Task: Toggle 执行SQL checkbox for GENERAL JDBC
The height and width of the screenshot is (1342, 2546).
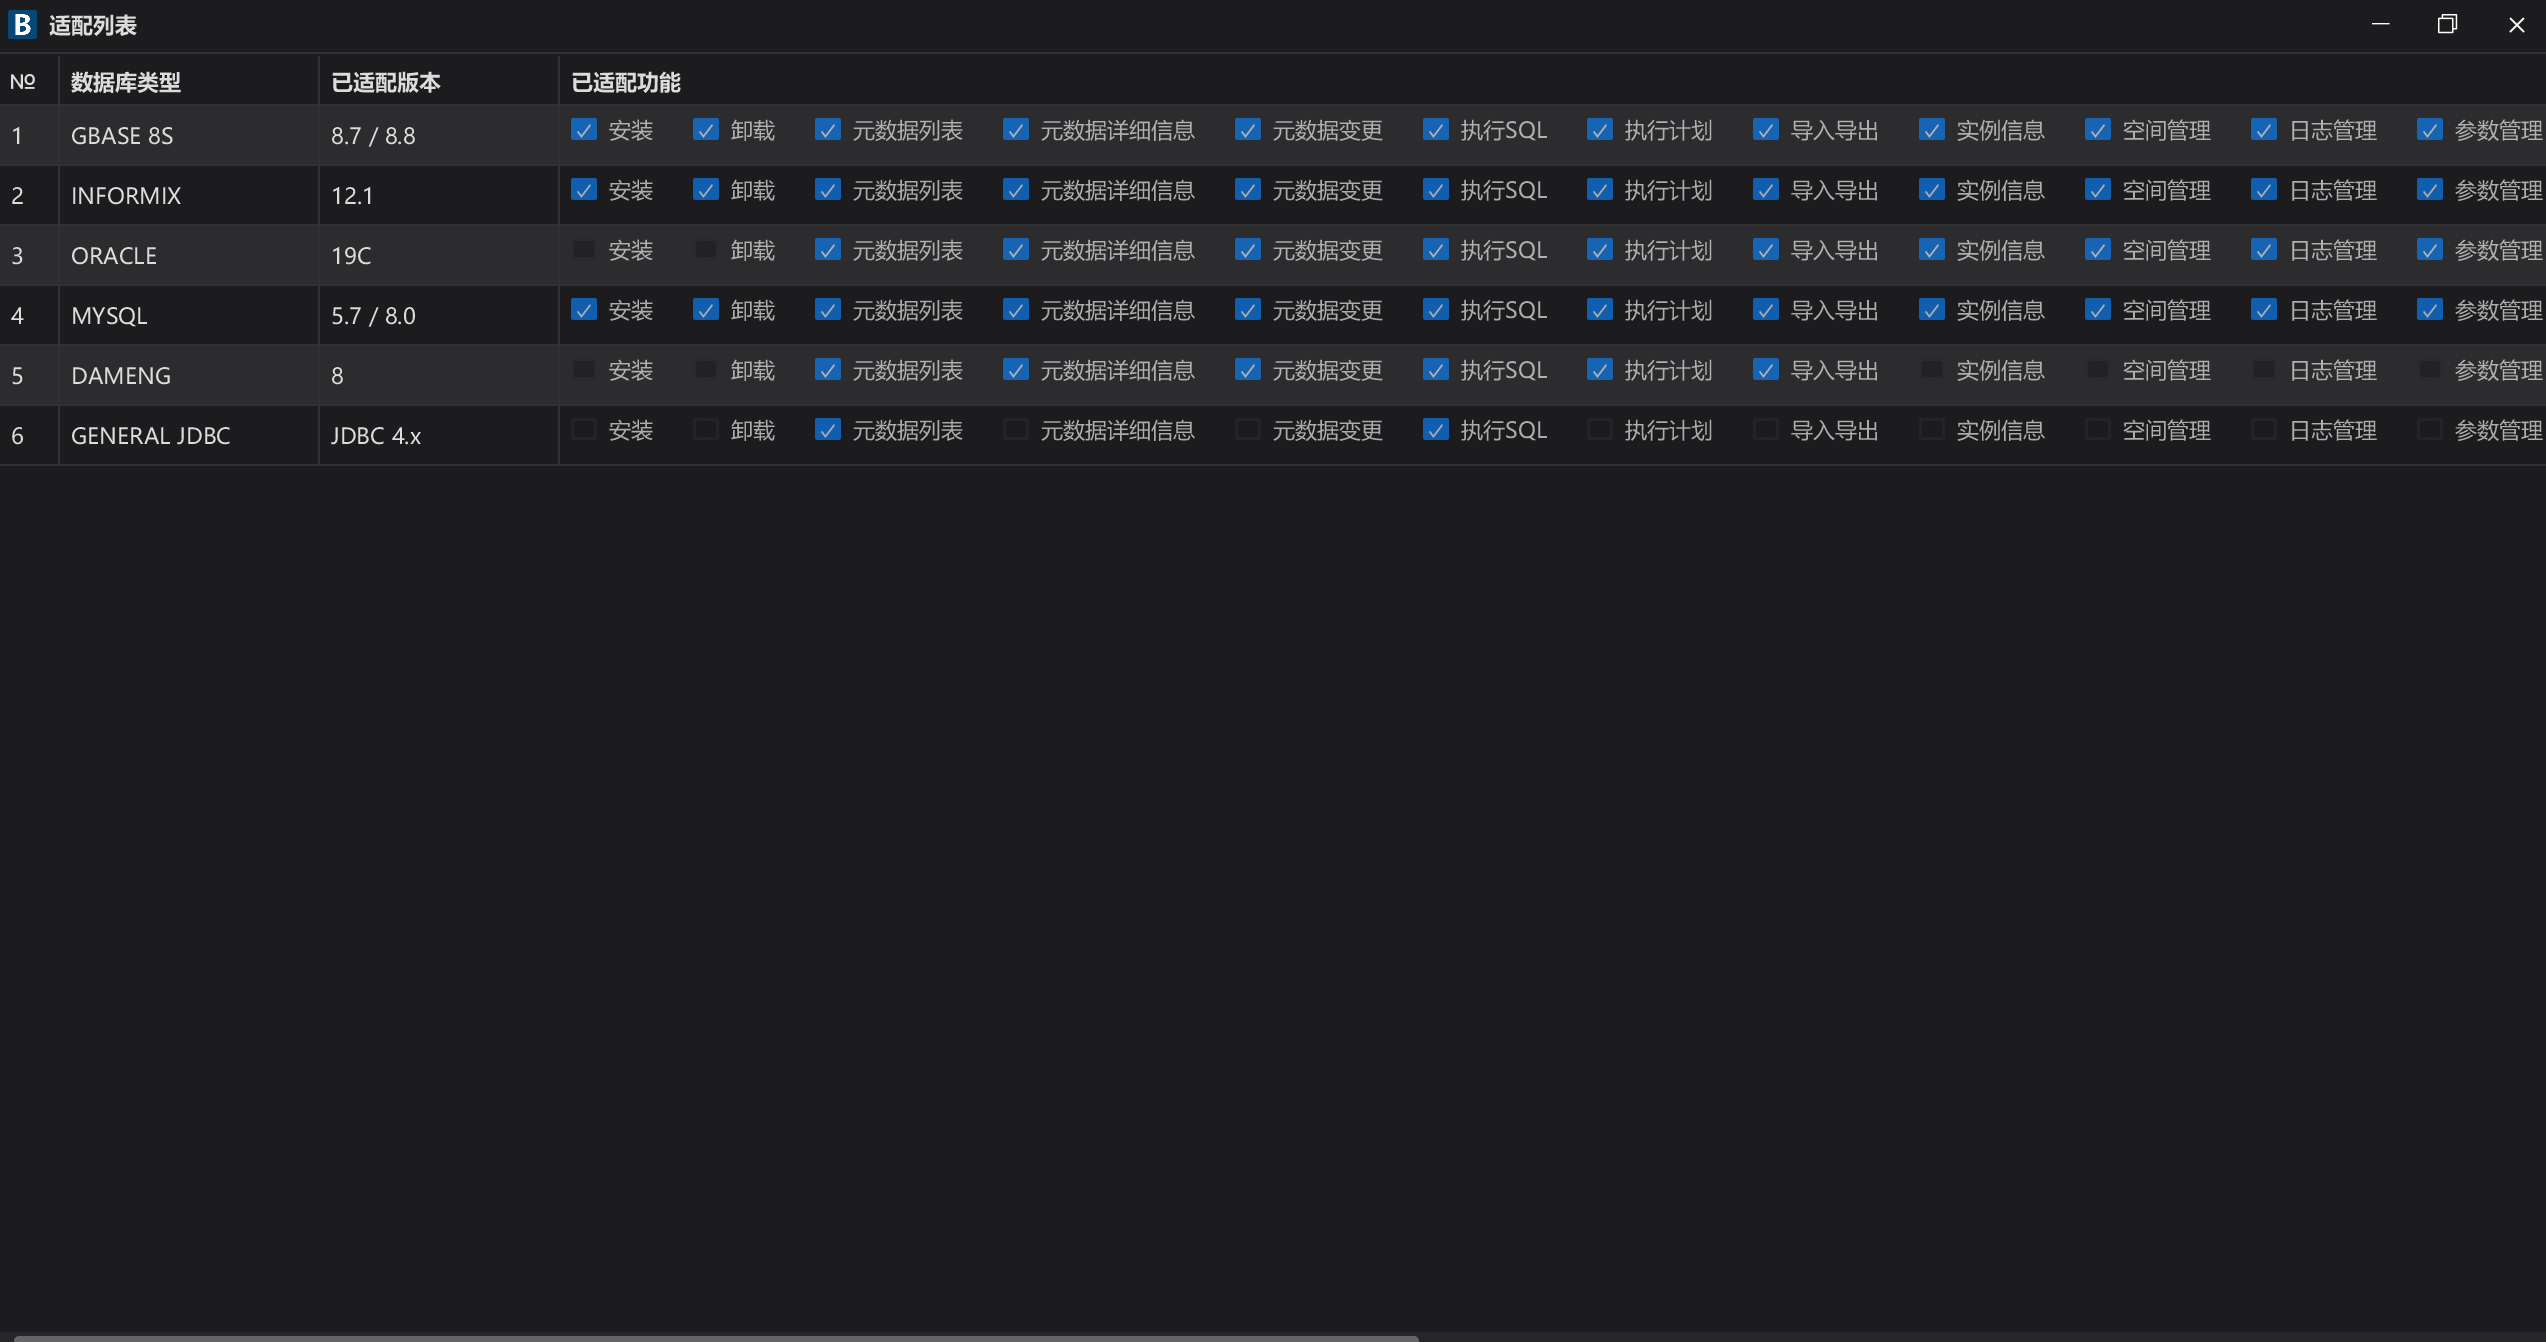Action: click(1436, 430)
